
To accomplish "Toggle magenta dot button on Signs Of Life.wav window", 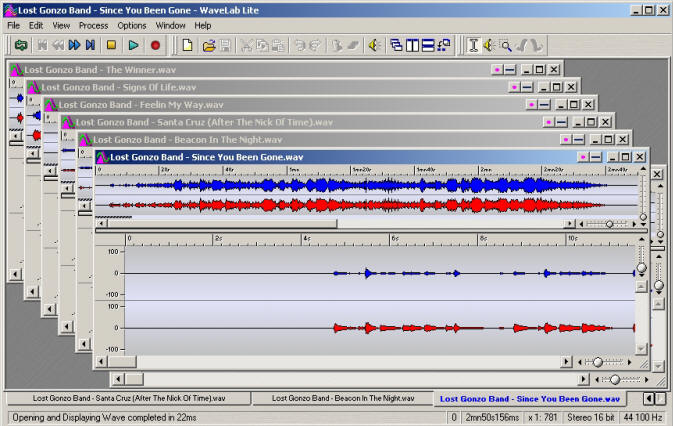I will click(x=514, y=87).
